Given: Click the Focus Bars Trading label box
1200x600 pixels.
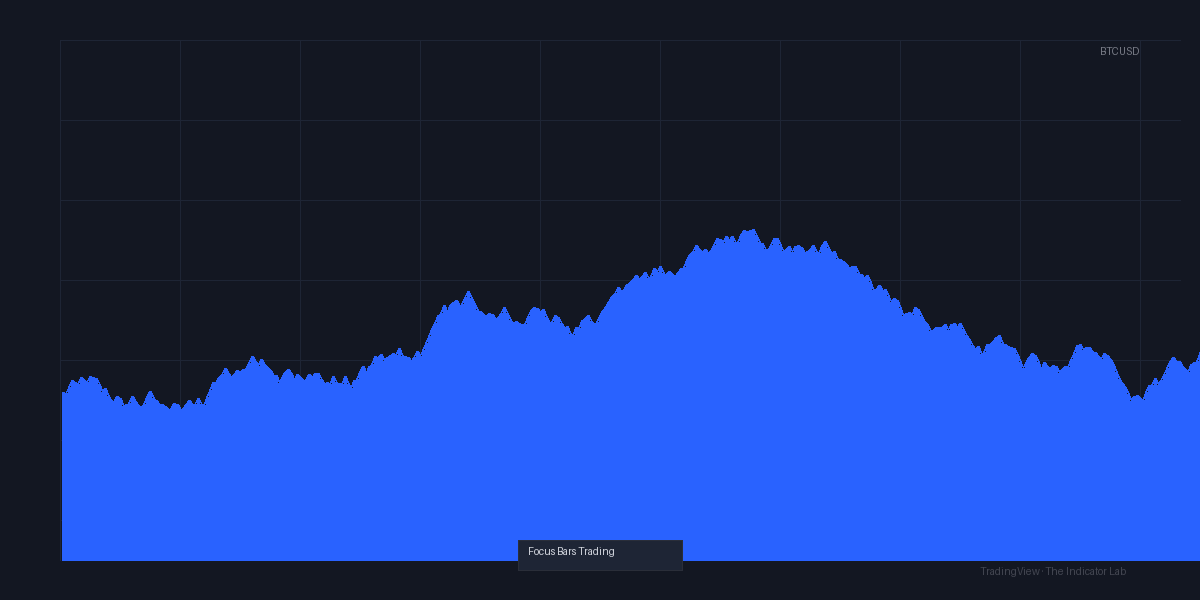Looking at the screenshot, I should click(600, 555).
